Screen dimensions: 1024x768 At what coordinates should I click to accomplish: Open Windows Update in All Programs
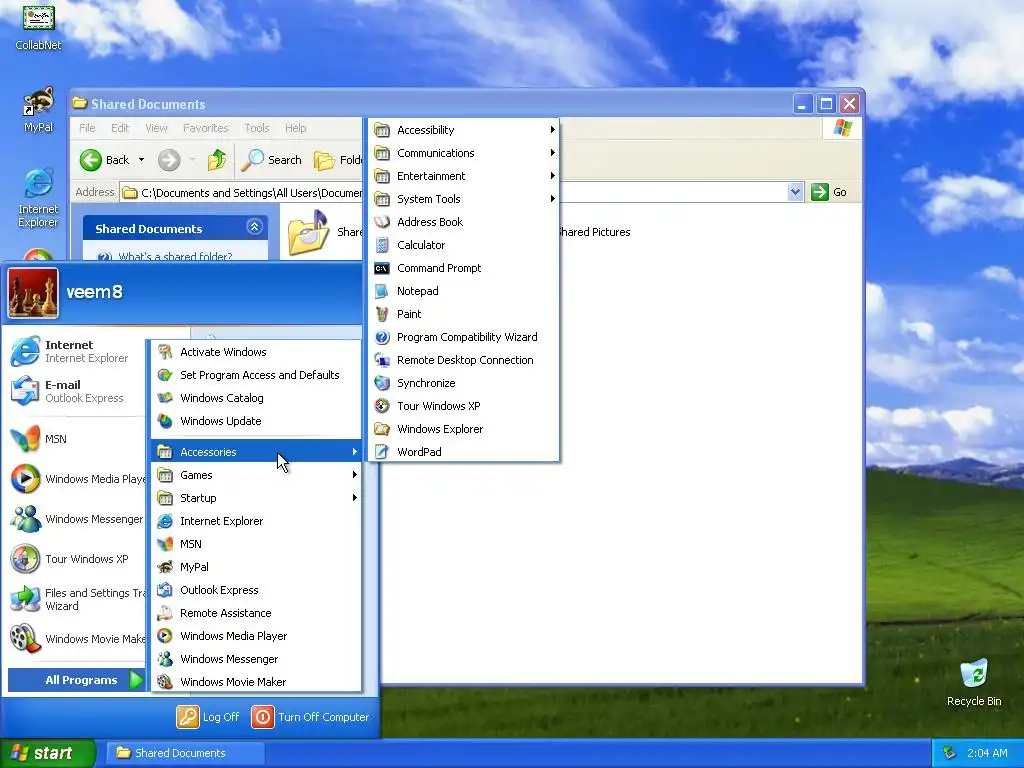click(x=256, y=421)
